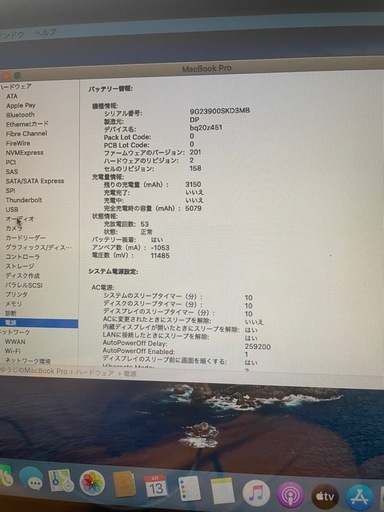384x512 pixels.
Task: Open Contacts from the Dock
Action: [124, 484]
